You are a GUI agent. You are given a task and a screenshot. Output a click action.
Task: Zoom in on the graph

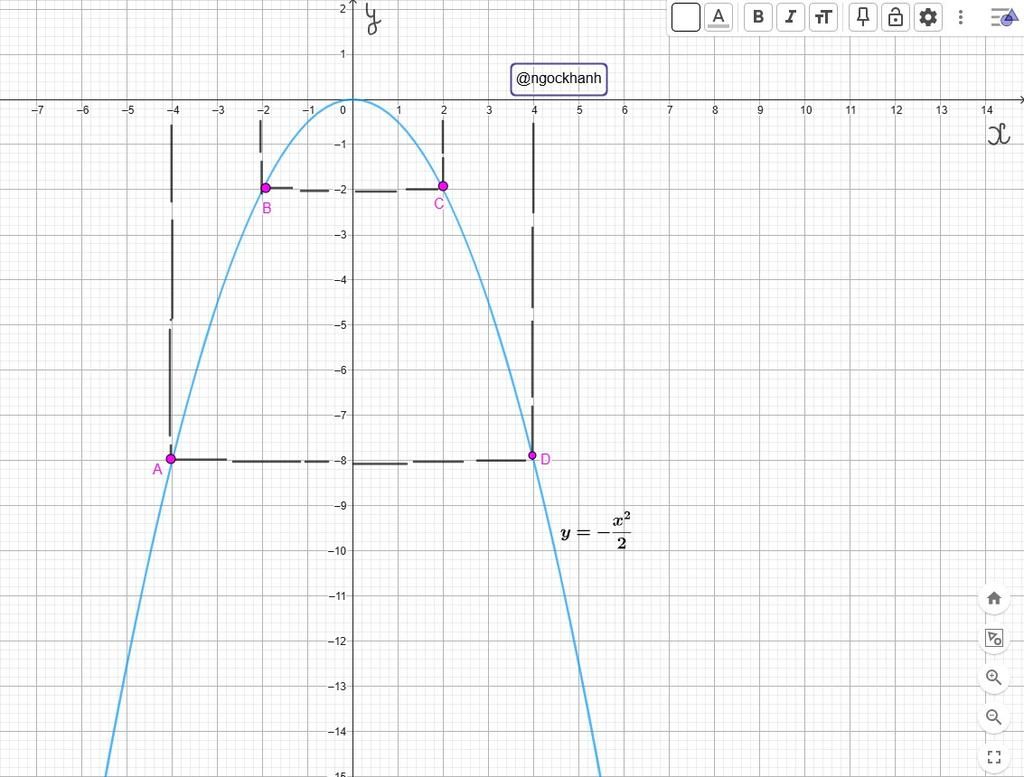click(x=994, y=677)
